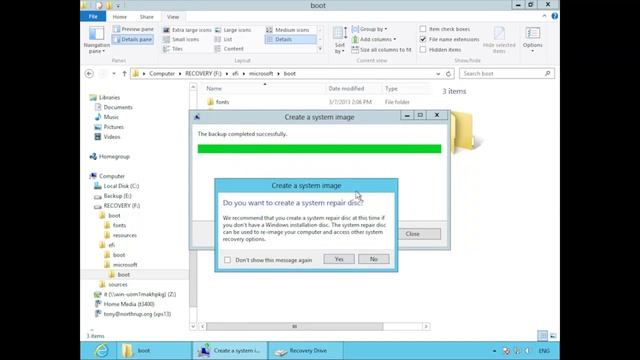
Task: Click the horizontal scrollbar thumb
Action: (x=295, y=326)
